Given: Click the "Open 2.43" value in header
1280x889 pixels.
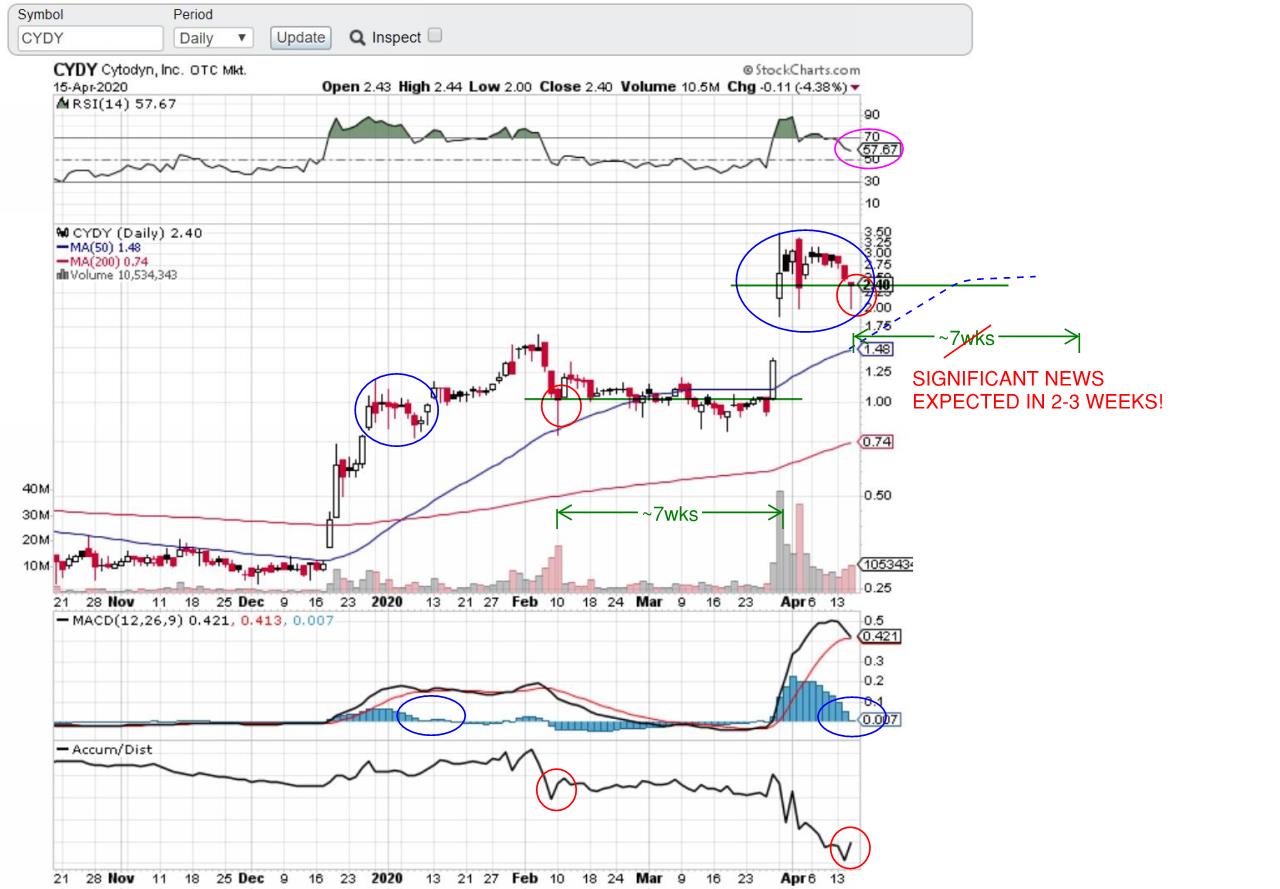Looking at the screenshot, I should click(x=358, y=87).
